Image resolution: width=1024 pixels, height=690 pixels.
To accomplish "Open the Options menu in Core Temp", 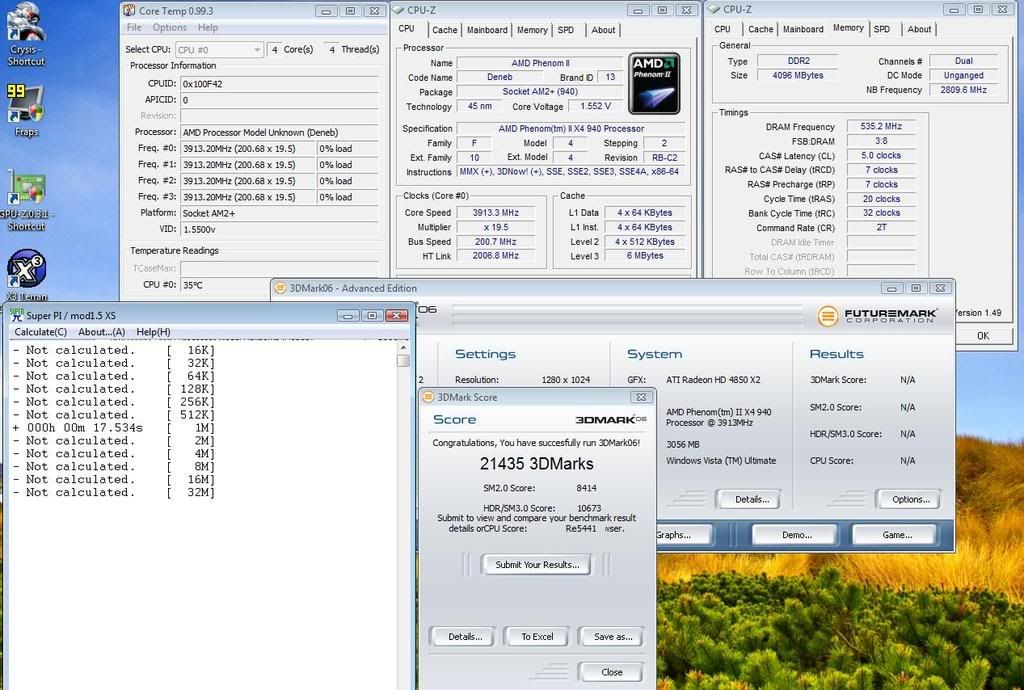I will [x=170, y=27].
